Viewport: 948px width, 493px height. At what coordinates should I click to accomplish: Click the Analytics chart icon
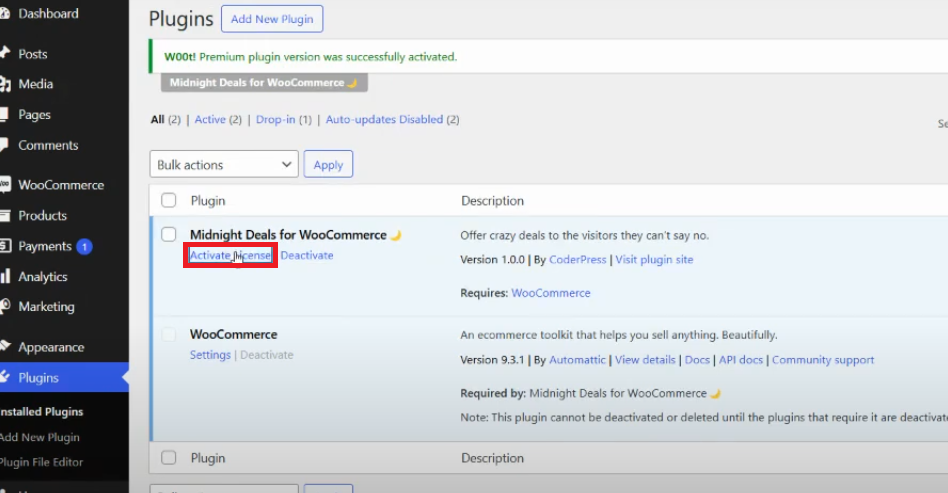(5, 277)
